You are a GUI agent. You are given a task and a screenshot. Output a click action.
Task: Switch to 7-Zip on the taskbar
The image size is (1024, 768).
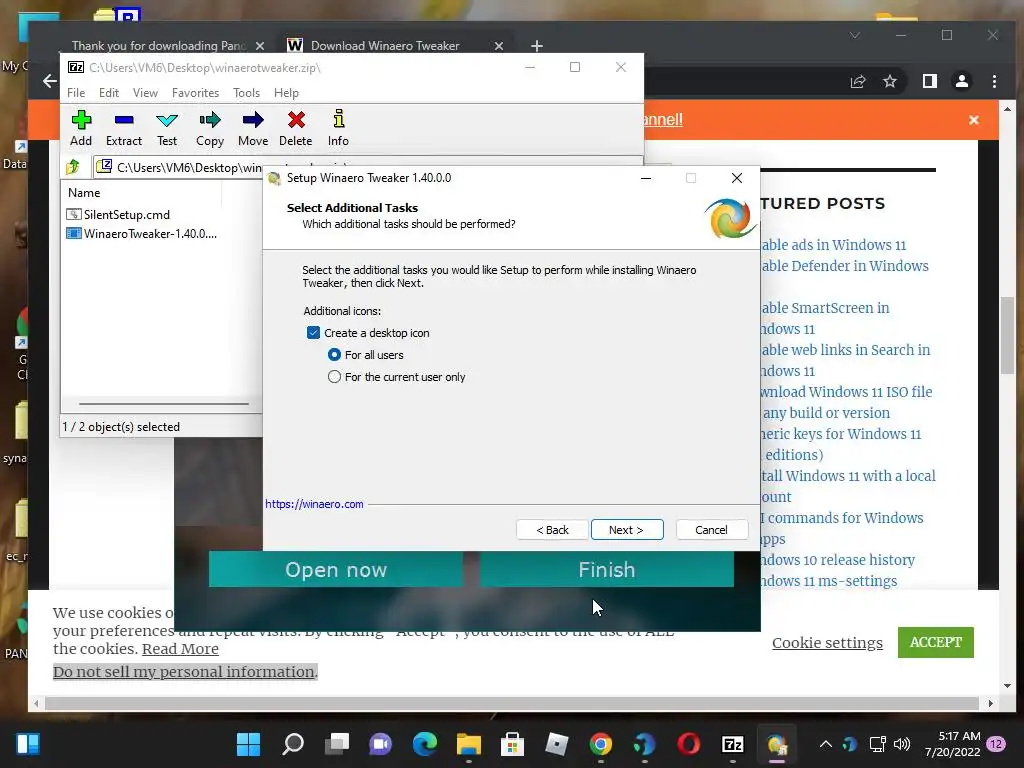(x=733, y=744)
